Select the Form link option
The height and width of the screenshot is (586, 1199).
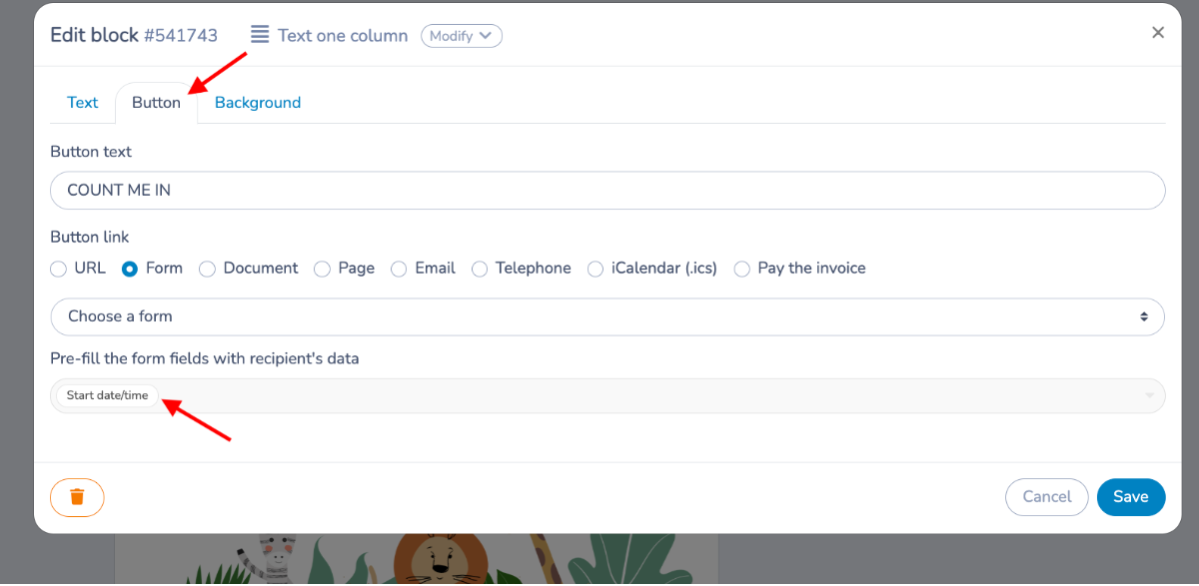[130, 269]
